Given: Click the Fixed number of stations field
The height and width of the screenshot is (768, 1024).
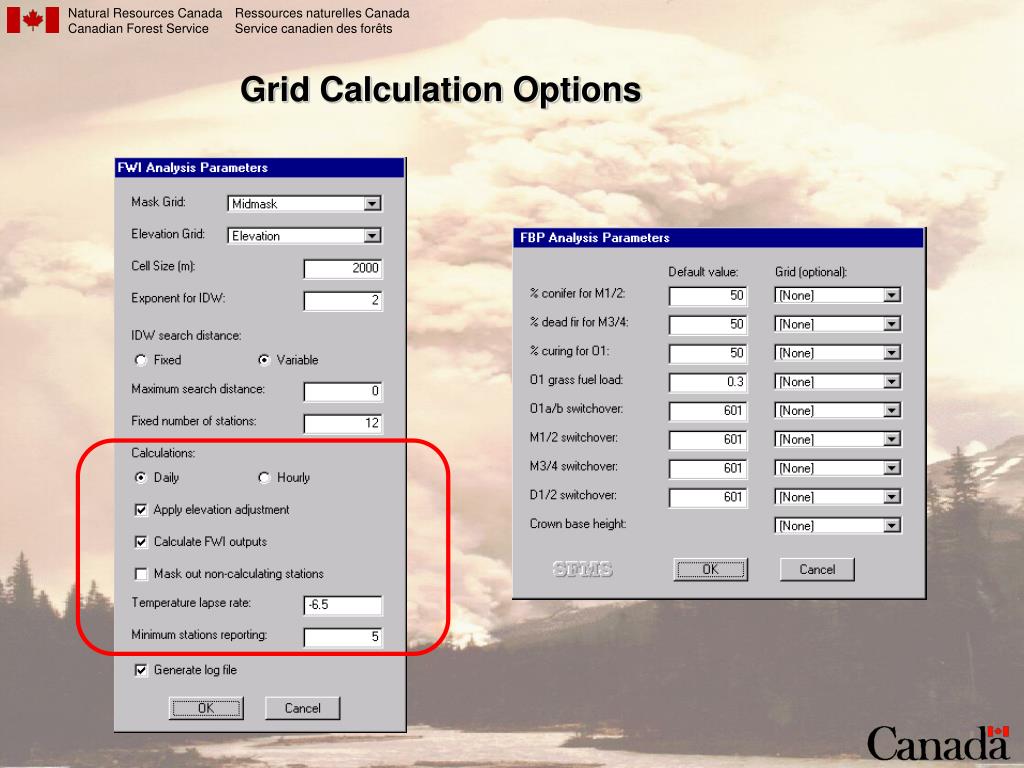Looking at the screenshot, I should click(x=343, y=423).
